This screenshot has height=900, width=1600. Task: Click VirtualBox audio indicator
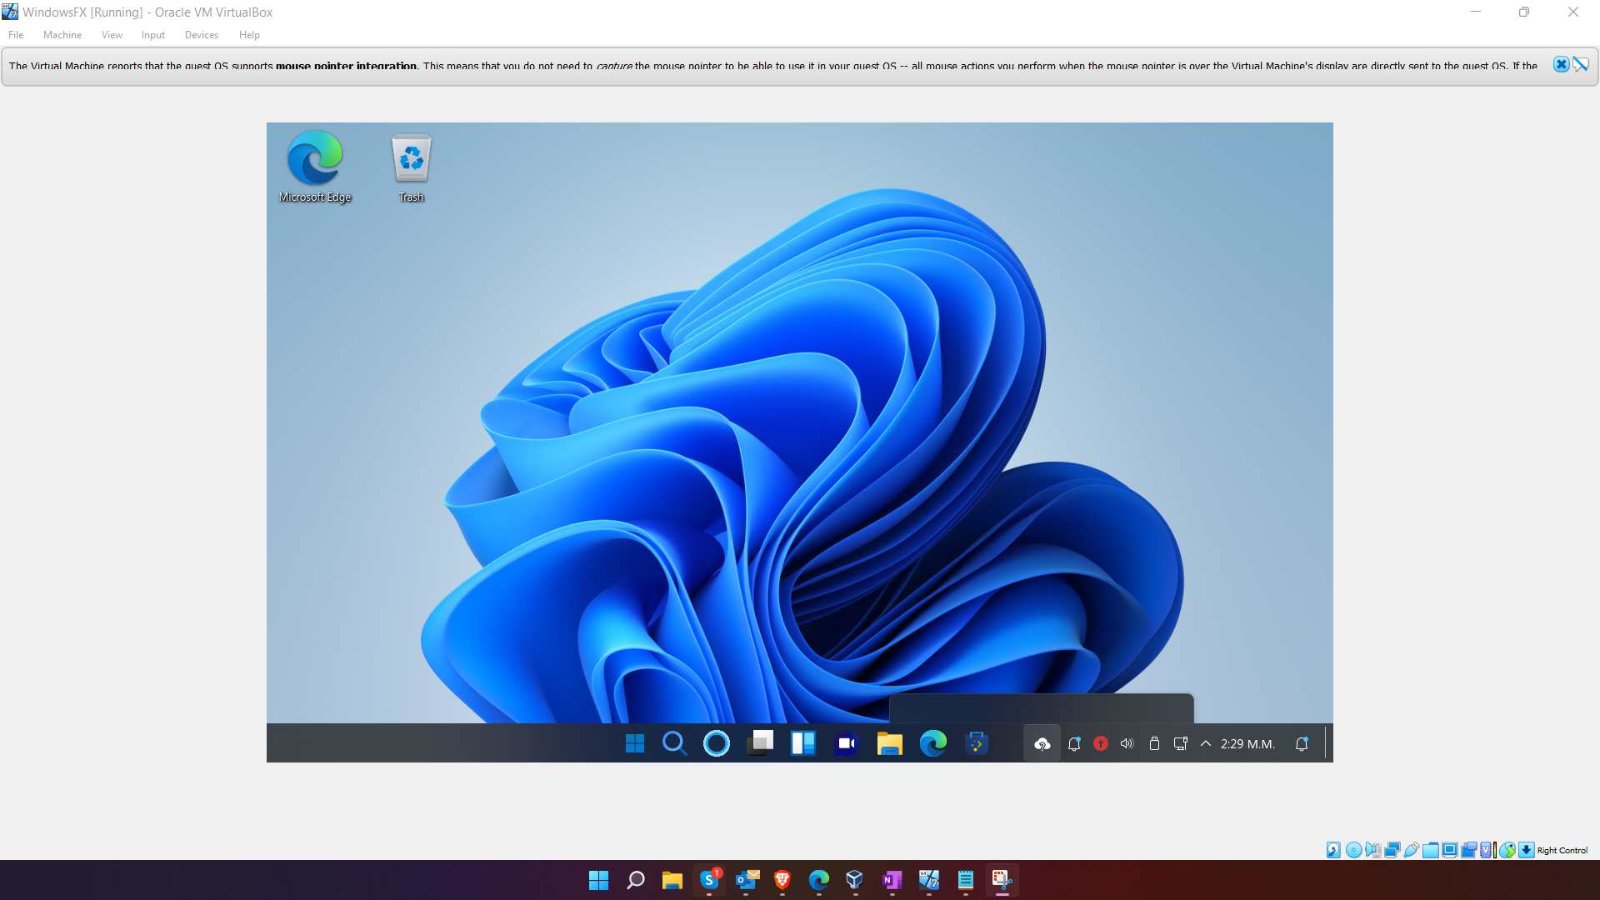coord(1373,850)
